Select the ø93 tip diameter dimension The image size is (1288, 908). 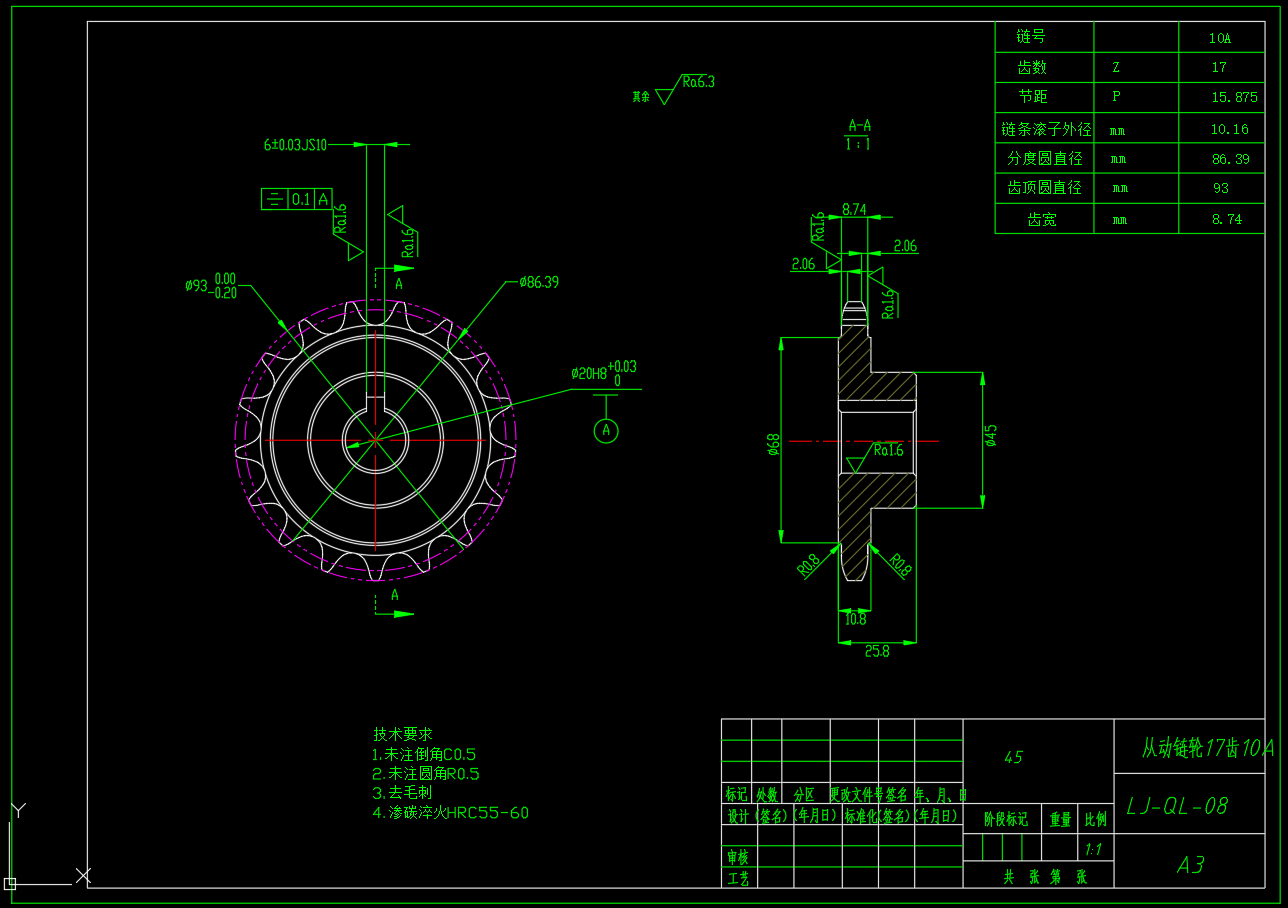(211, 285)
